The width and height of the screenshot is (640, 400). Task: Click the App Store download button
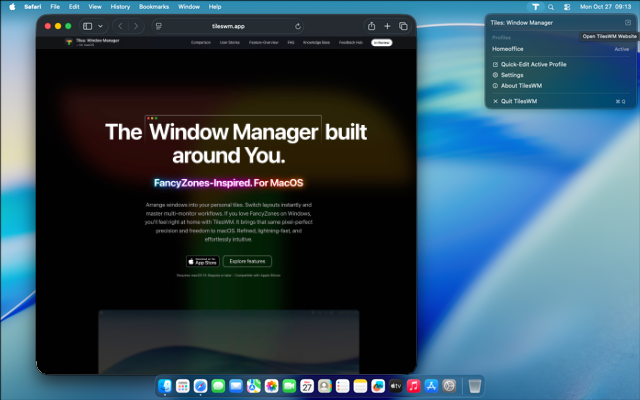pos(203,261)
